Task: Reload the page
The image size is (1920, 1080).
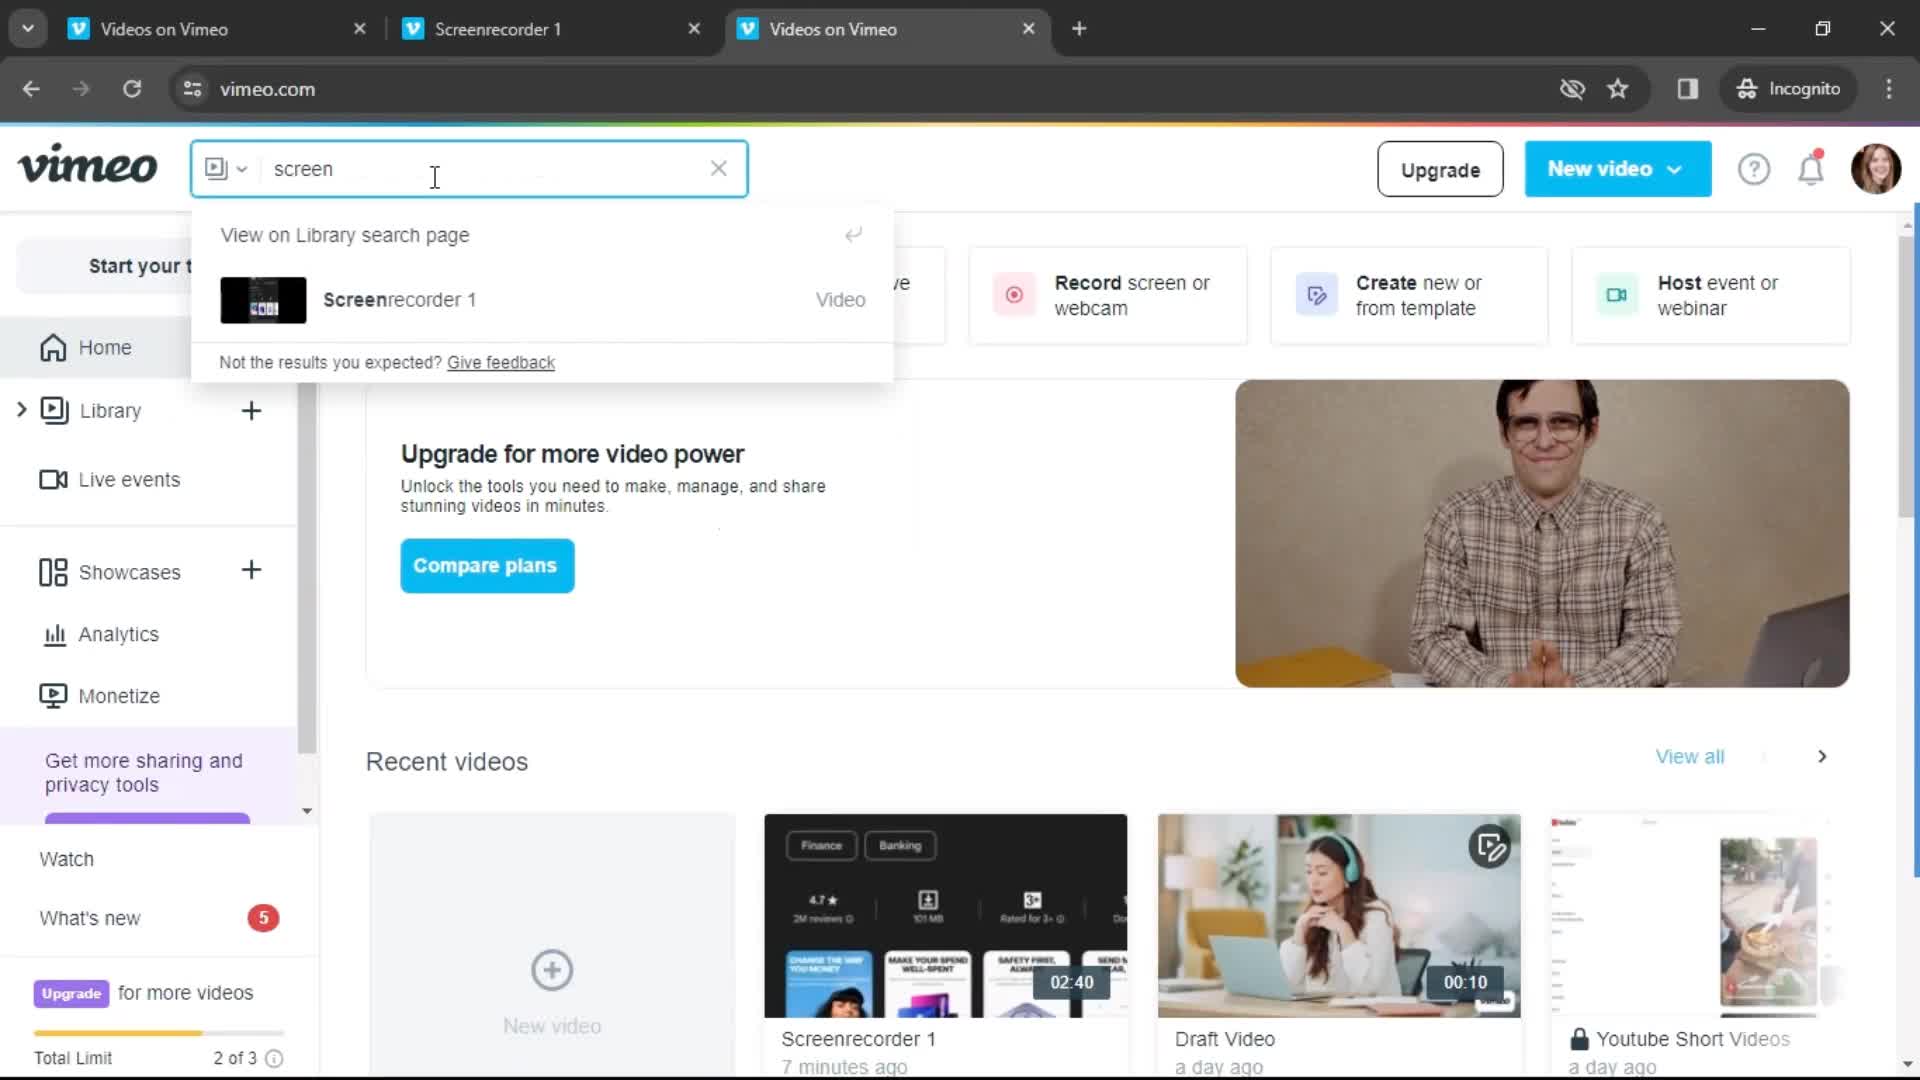Action: point(132,89)
